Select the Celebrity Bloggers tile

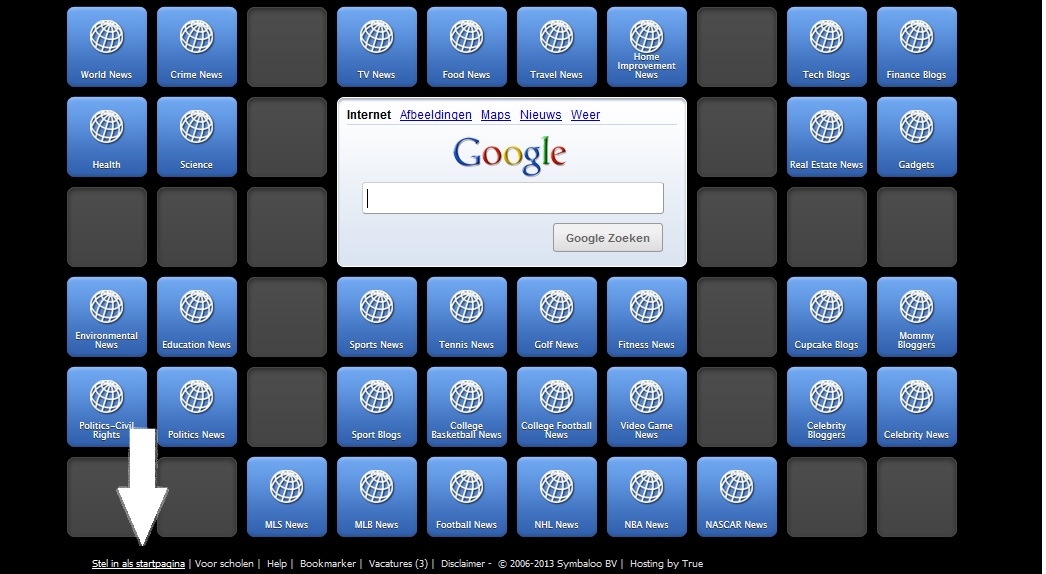coord(827,407)
